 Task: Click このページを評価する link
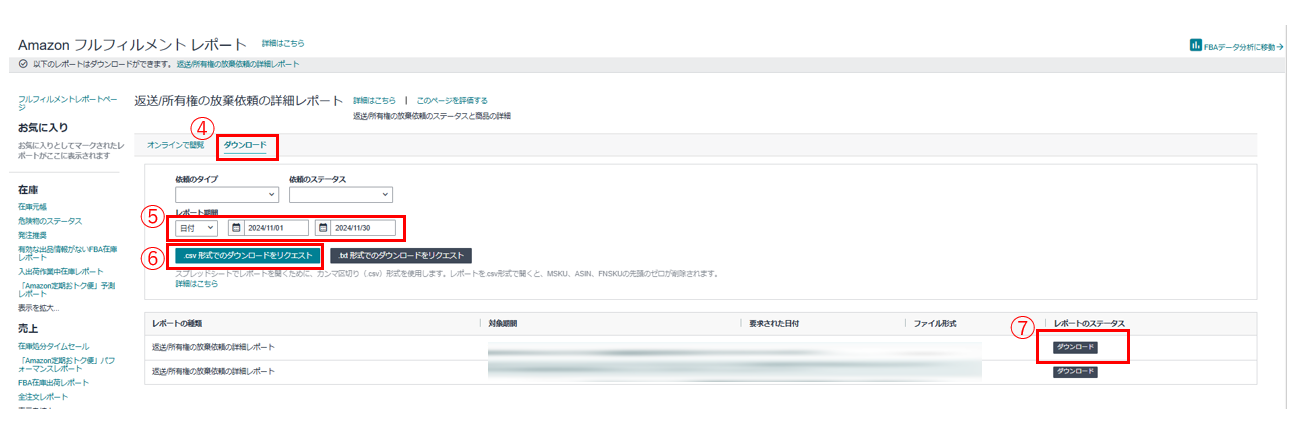(452, 101)
